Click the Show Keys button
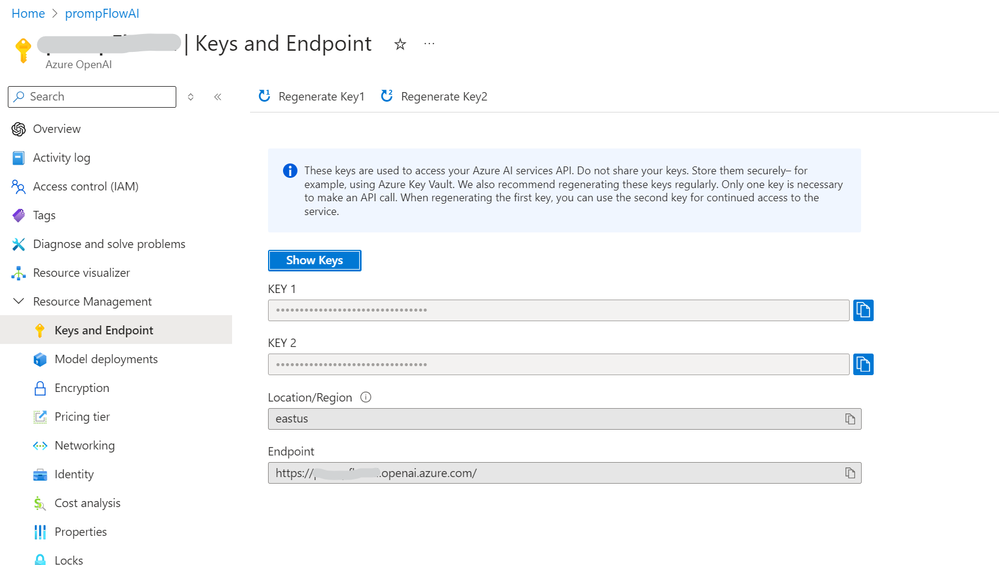Screen dimensions: 999x565 [315, 260]
